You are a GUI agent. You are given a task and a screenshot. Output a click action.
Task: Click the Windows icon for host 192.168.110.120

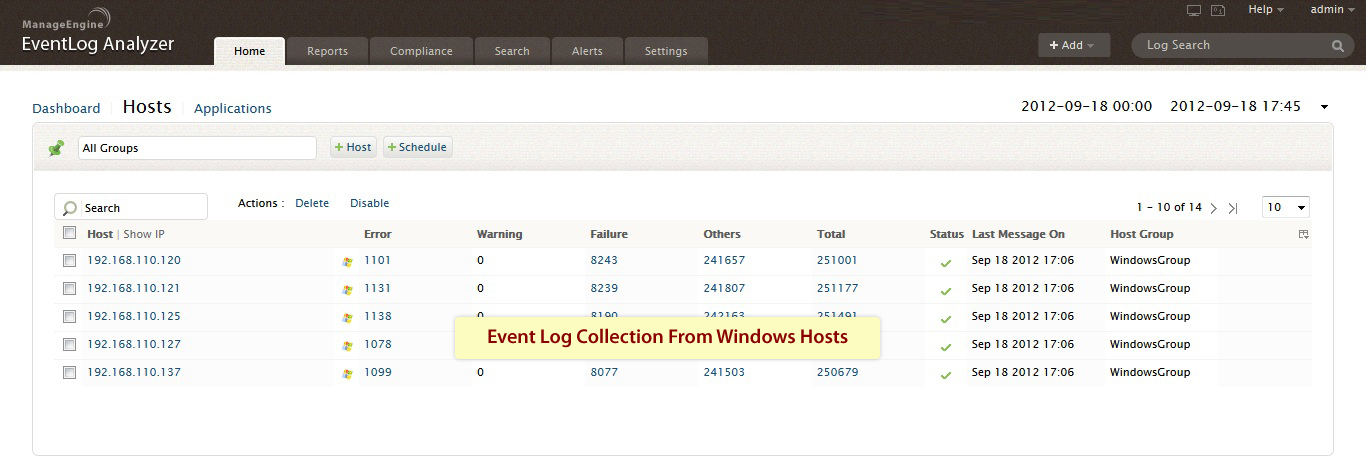[x=347, y=261]
